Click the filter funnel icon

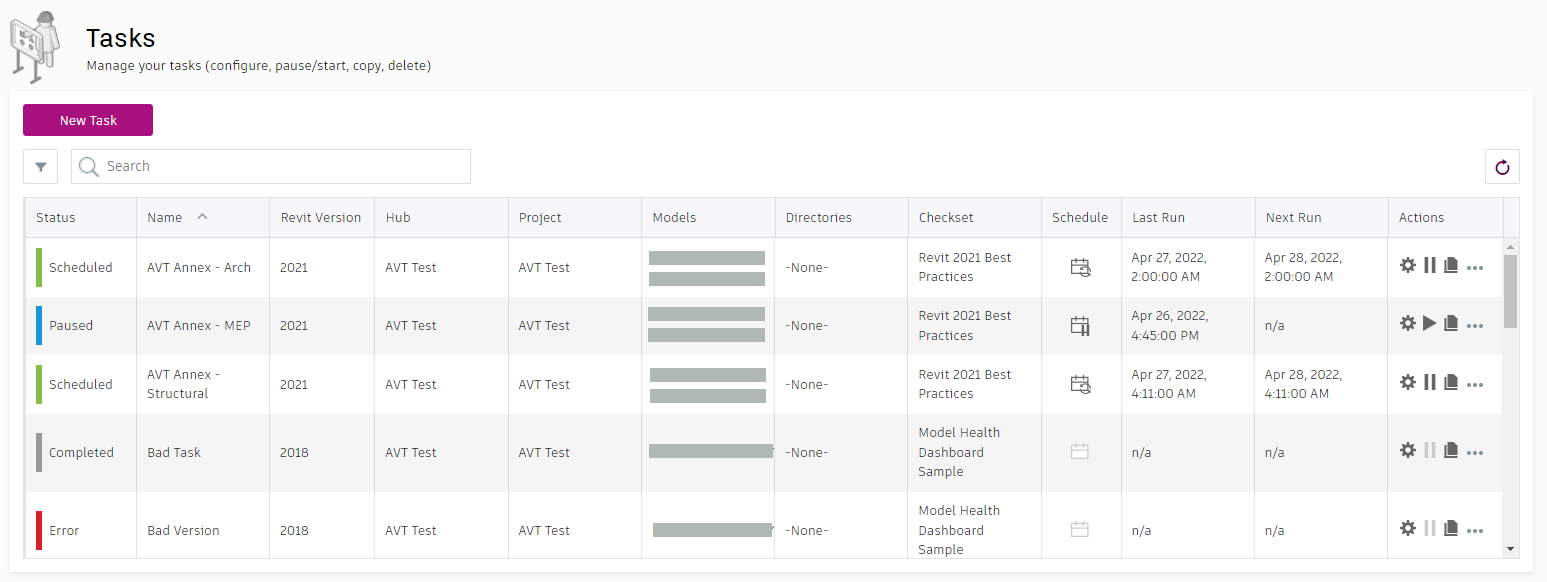tap(40, 167)
